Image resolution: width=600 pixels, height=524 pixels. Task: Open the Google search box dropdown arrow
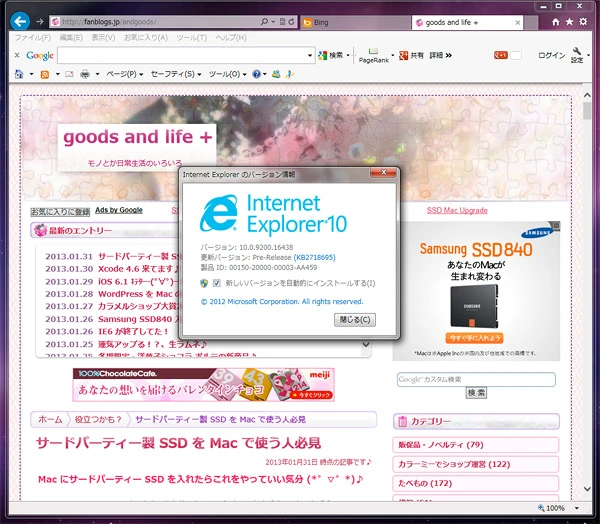pos(310,56)
